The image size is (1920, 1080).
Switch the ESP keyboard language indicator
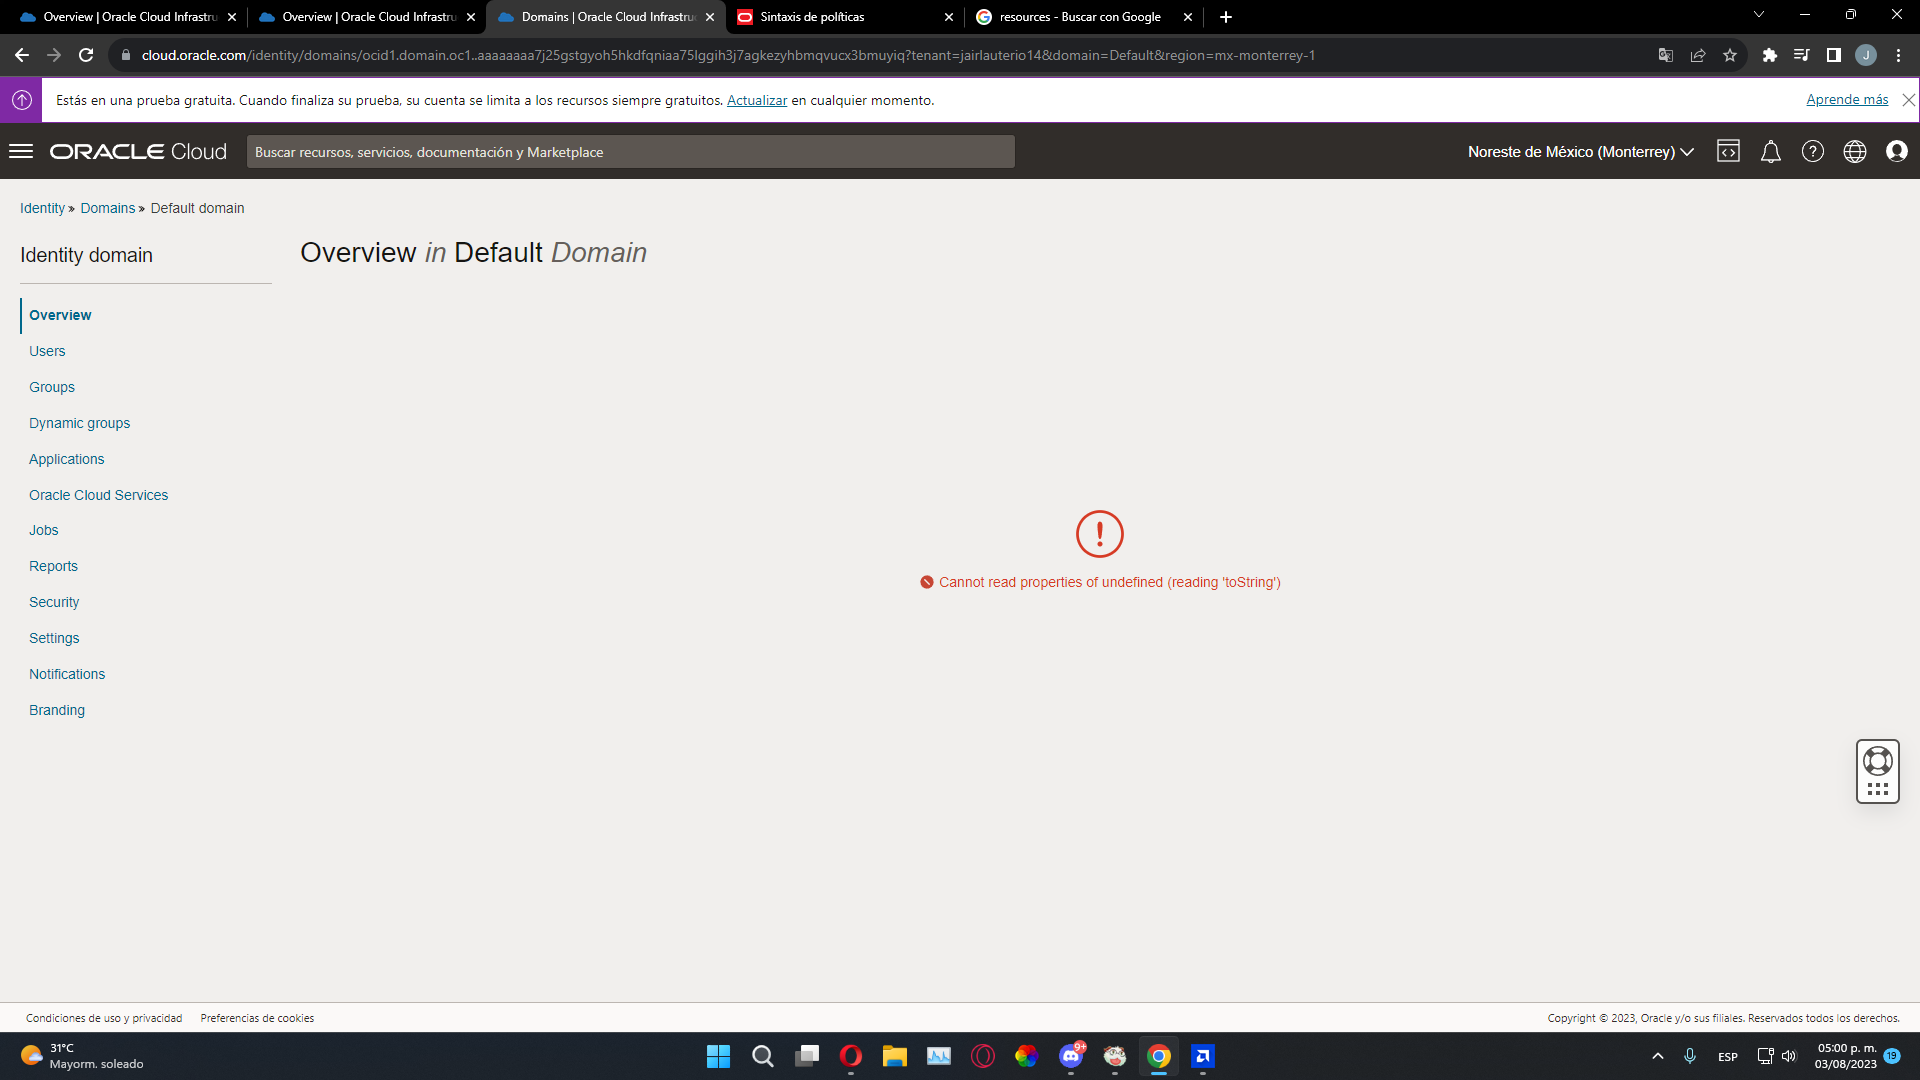tap(1728, 1056)
